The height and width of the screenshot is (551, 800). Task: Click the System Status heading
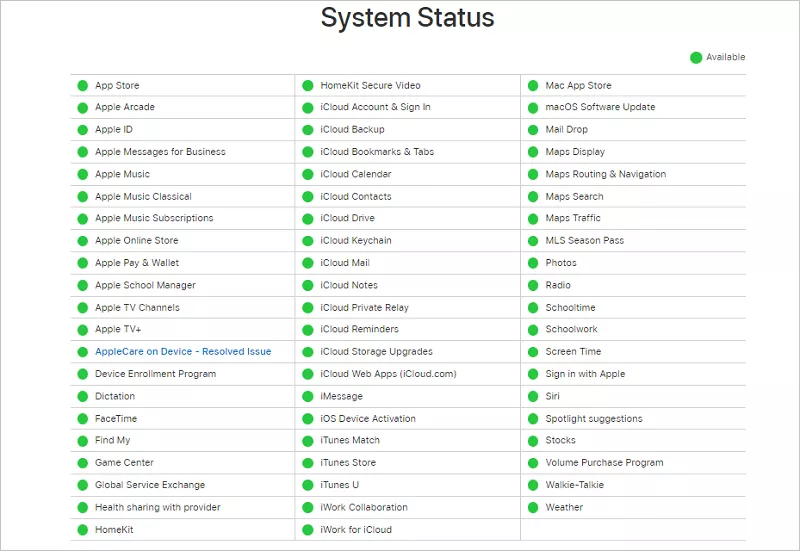[407, 18]
